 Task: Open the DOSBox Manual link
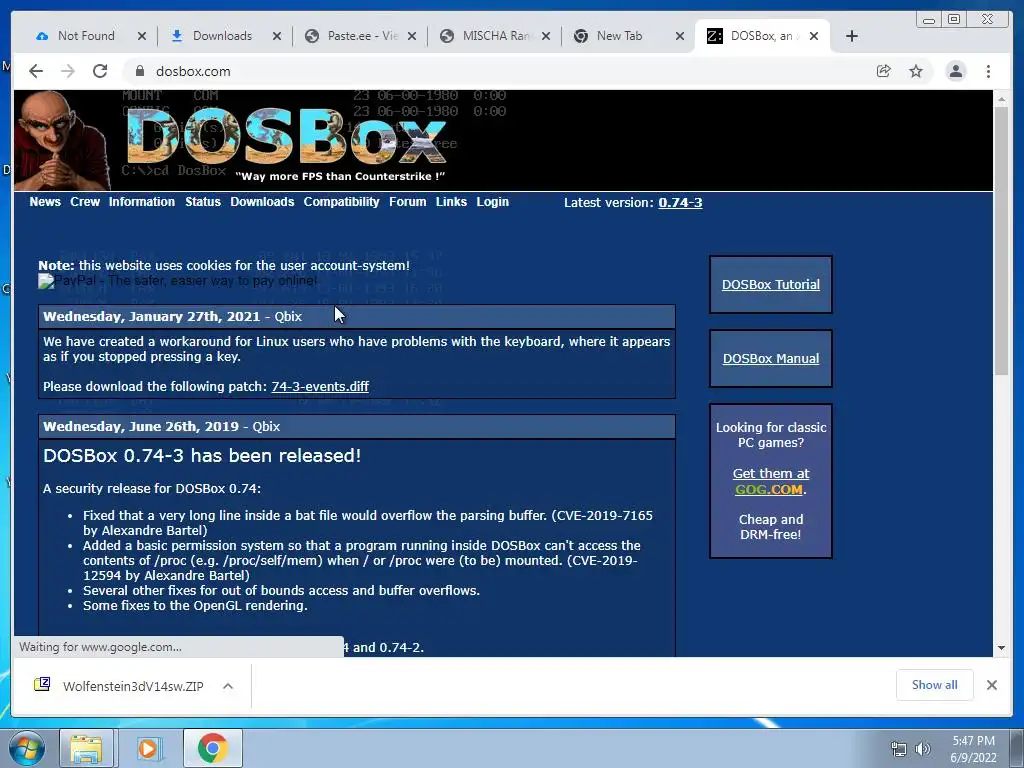click(x=771, y=359)
